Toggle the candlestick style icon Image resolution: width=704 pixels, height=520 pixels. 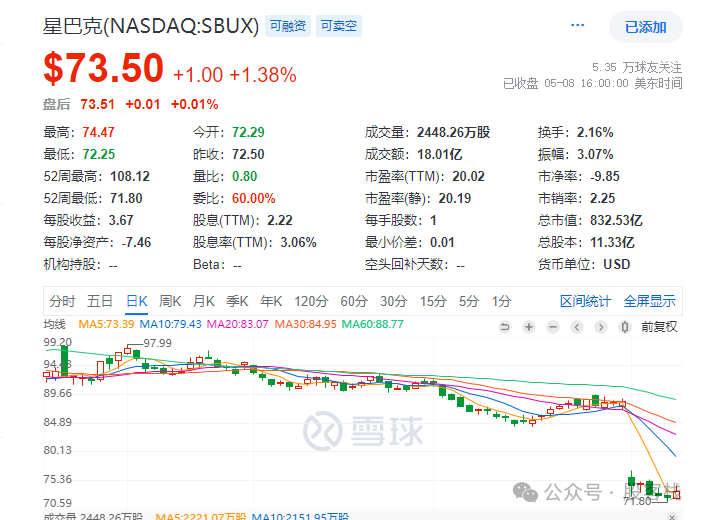point(625,327)
